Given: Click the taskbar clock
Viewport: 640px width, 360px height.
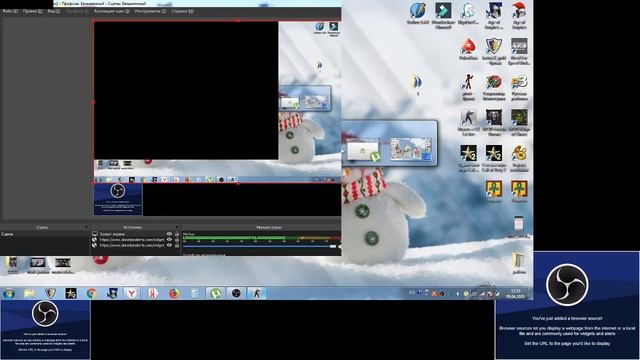Looking at the screenshot, I should pyautogui.click(x=516, y=293).
